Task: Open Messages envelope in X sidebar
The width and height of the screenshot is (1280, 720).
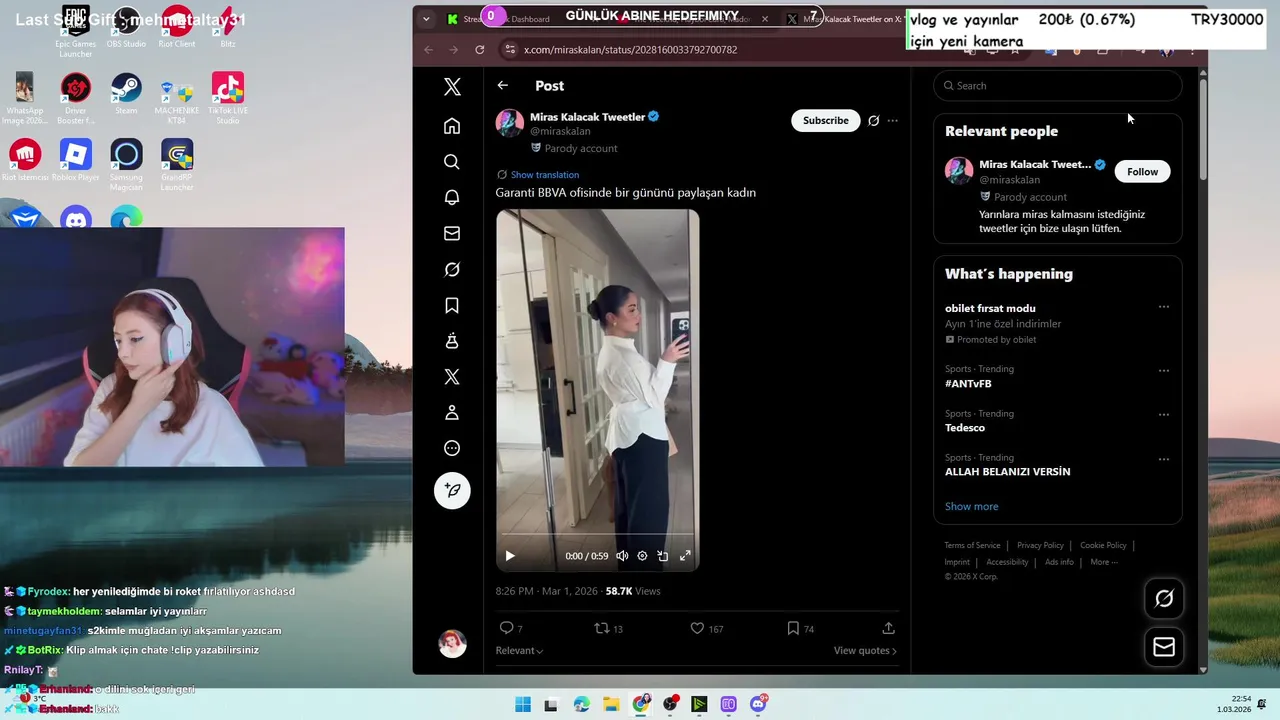Action: click(x=452, y=233)
